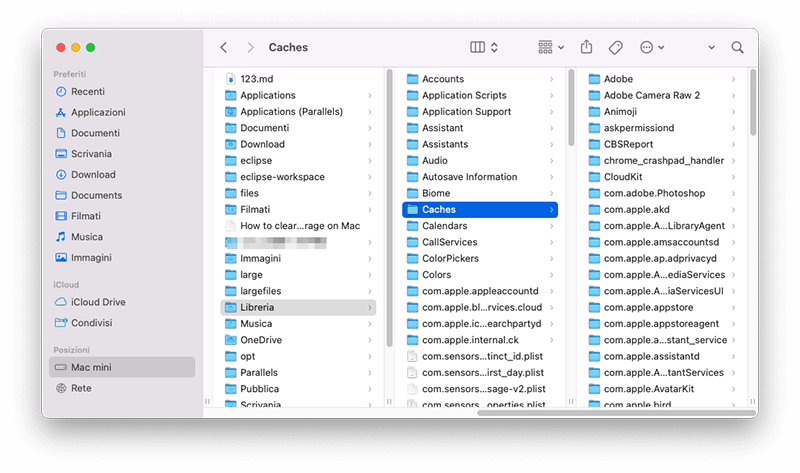Select the largefiles folder

(x=298, y=291)
